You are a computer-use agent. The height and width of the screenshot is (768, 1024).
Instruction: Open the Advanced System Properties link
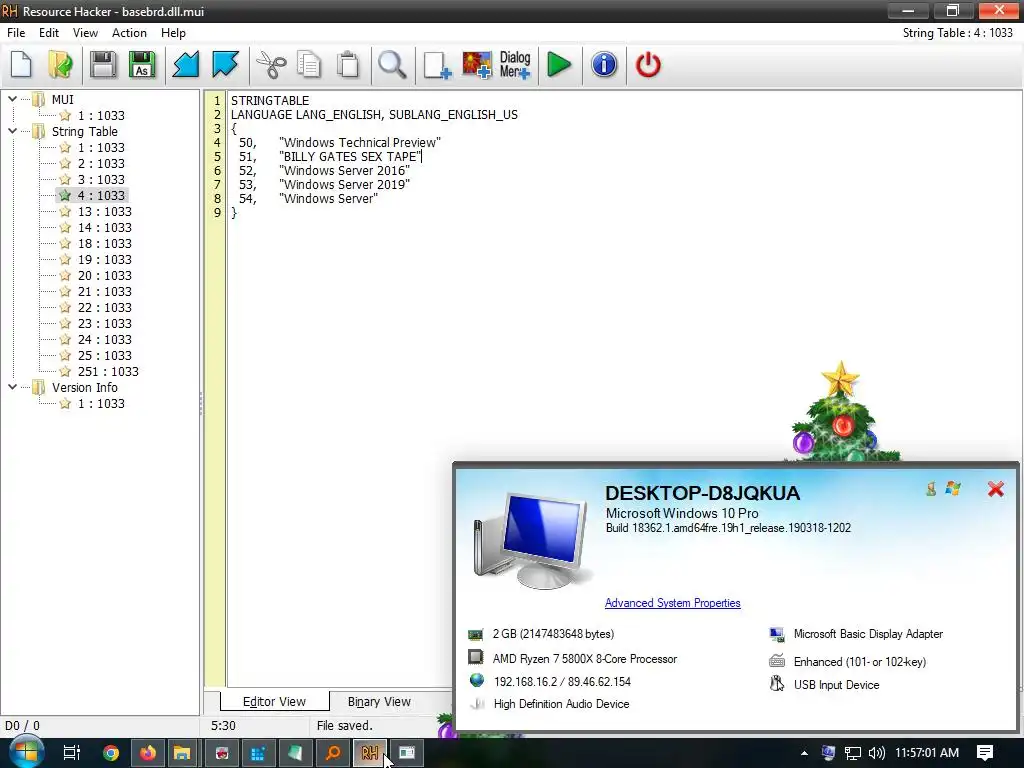673,603
